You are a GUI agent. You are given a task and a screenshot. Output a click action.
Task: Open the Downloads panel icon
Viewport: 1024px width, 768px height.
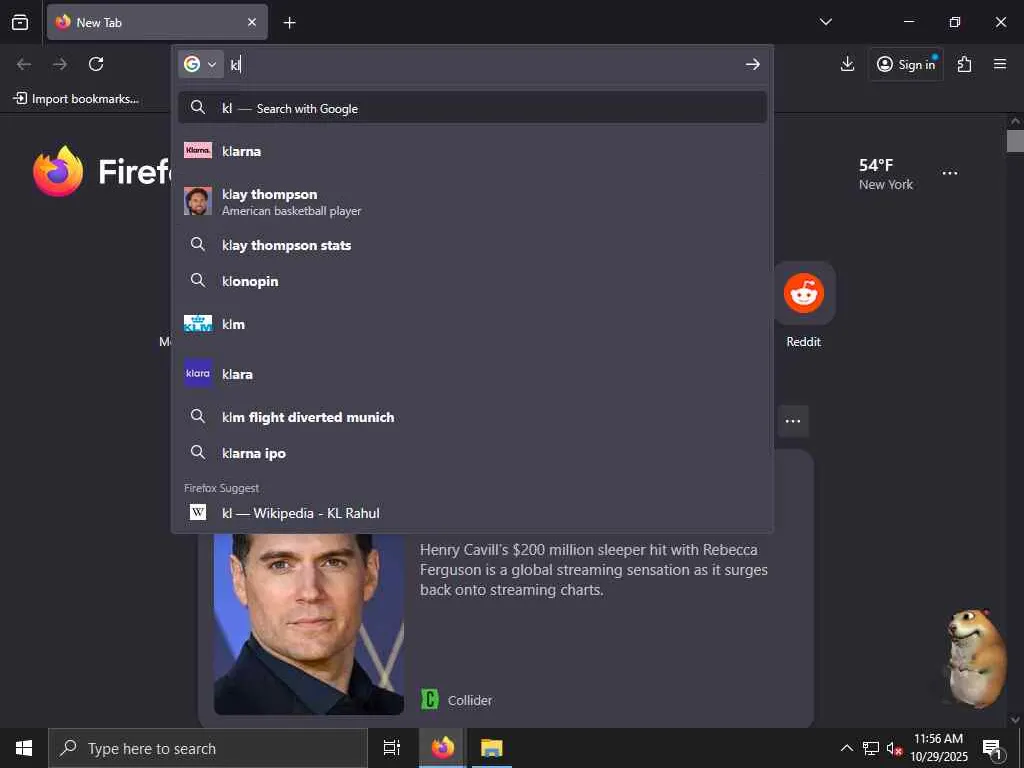[x=847, y=64]
